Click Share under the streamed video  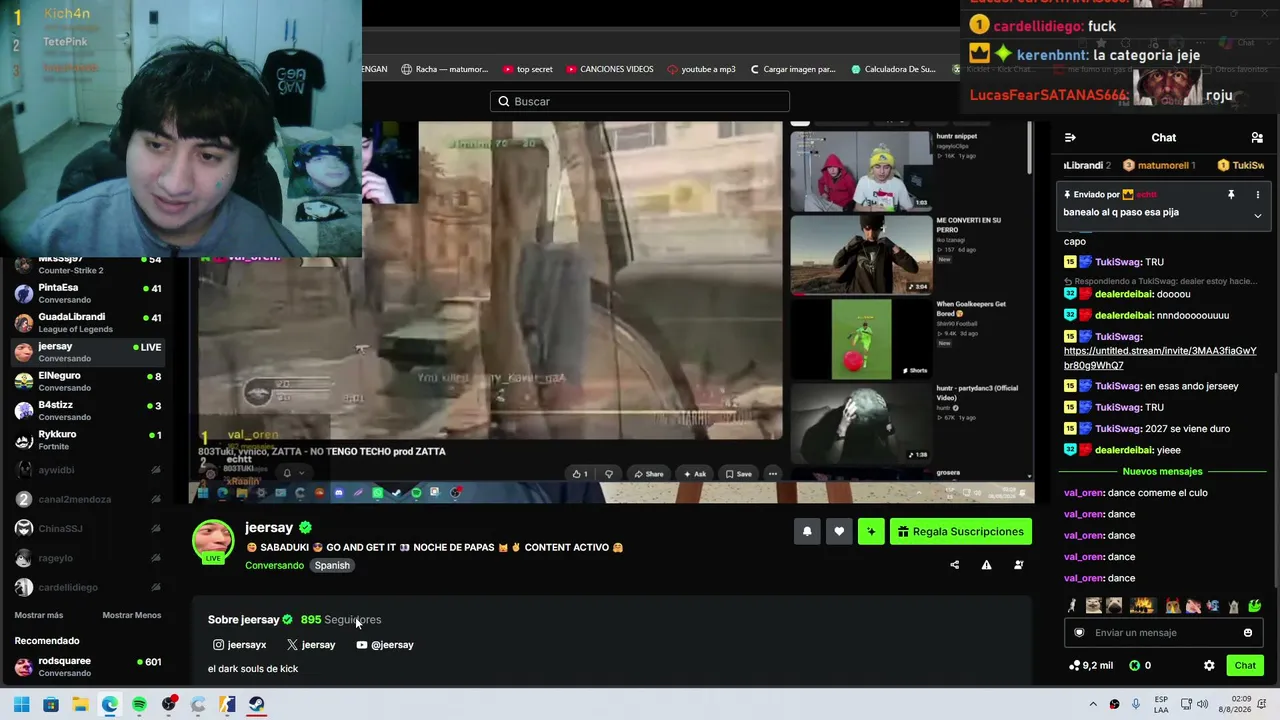647,474
